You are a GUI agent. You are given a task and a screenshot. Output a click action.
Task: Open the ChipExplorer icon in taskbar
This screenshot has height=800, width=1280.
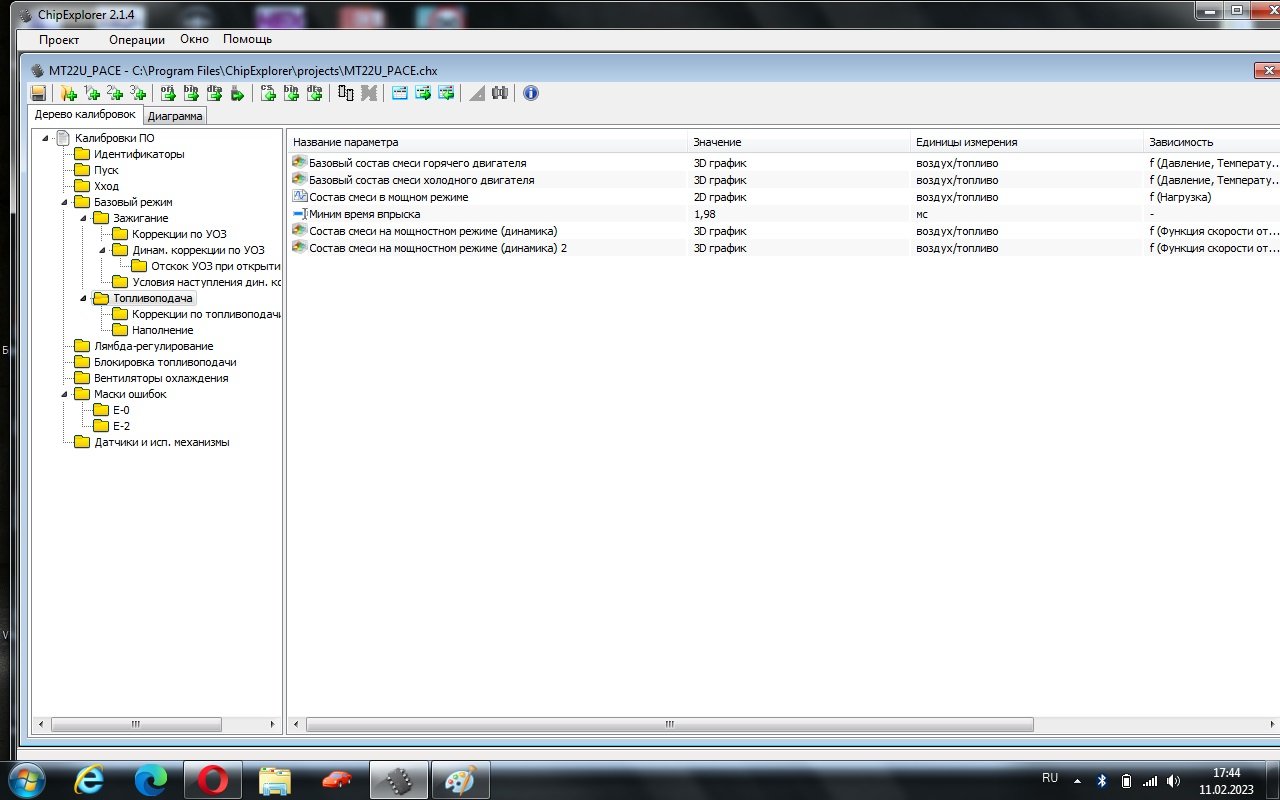[x=398, y=779]
